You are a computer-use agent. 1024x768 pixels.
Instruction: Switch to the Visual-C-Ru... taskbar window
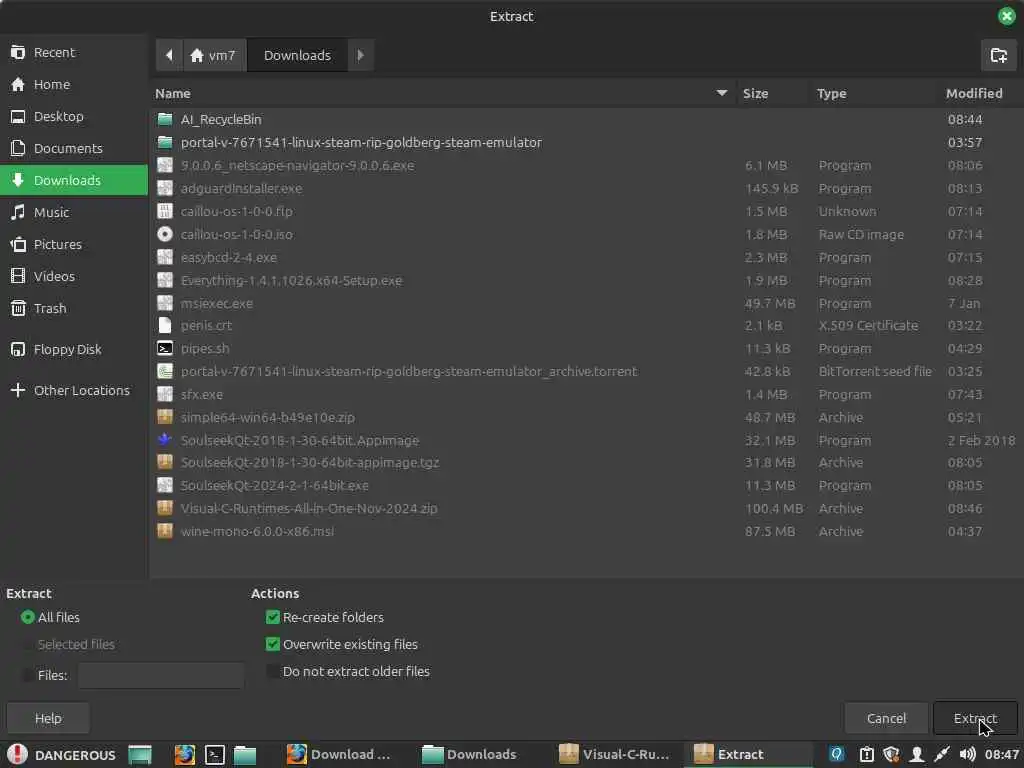pos(616,755)
